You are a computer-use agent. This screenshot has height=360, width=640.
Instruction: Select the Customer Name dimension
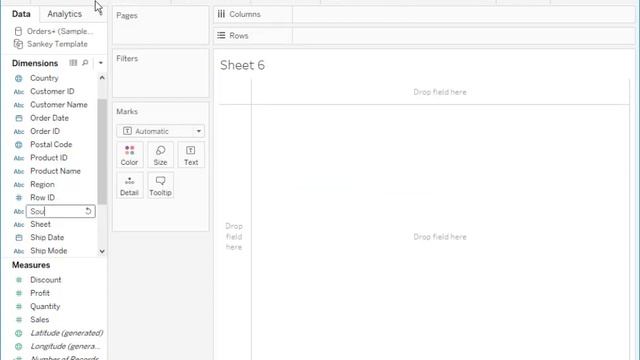click(x=59, y=105)
